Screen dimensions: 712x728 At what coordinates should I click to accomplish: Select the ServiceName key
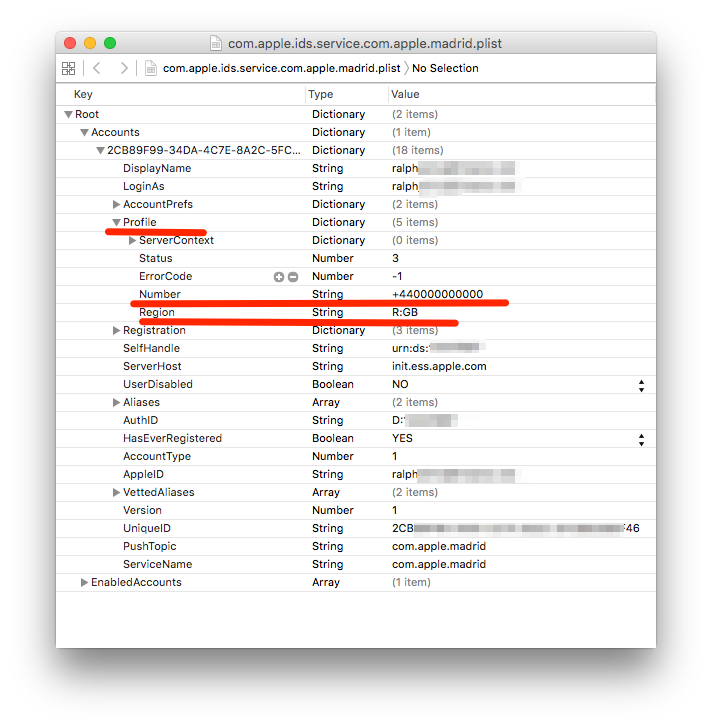(157, 565)
